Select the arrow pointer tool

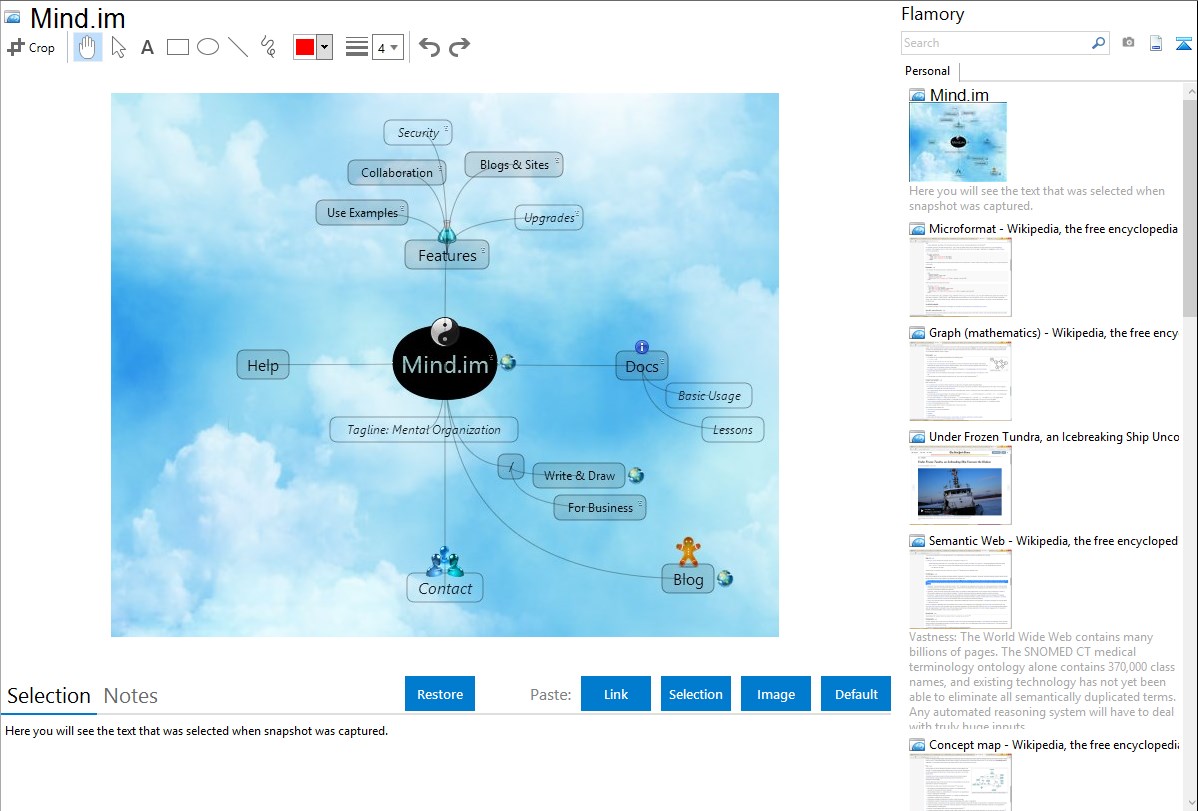click(x=118, y=47)
